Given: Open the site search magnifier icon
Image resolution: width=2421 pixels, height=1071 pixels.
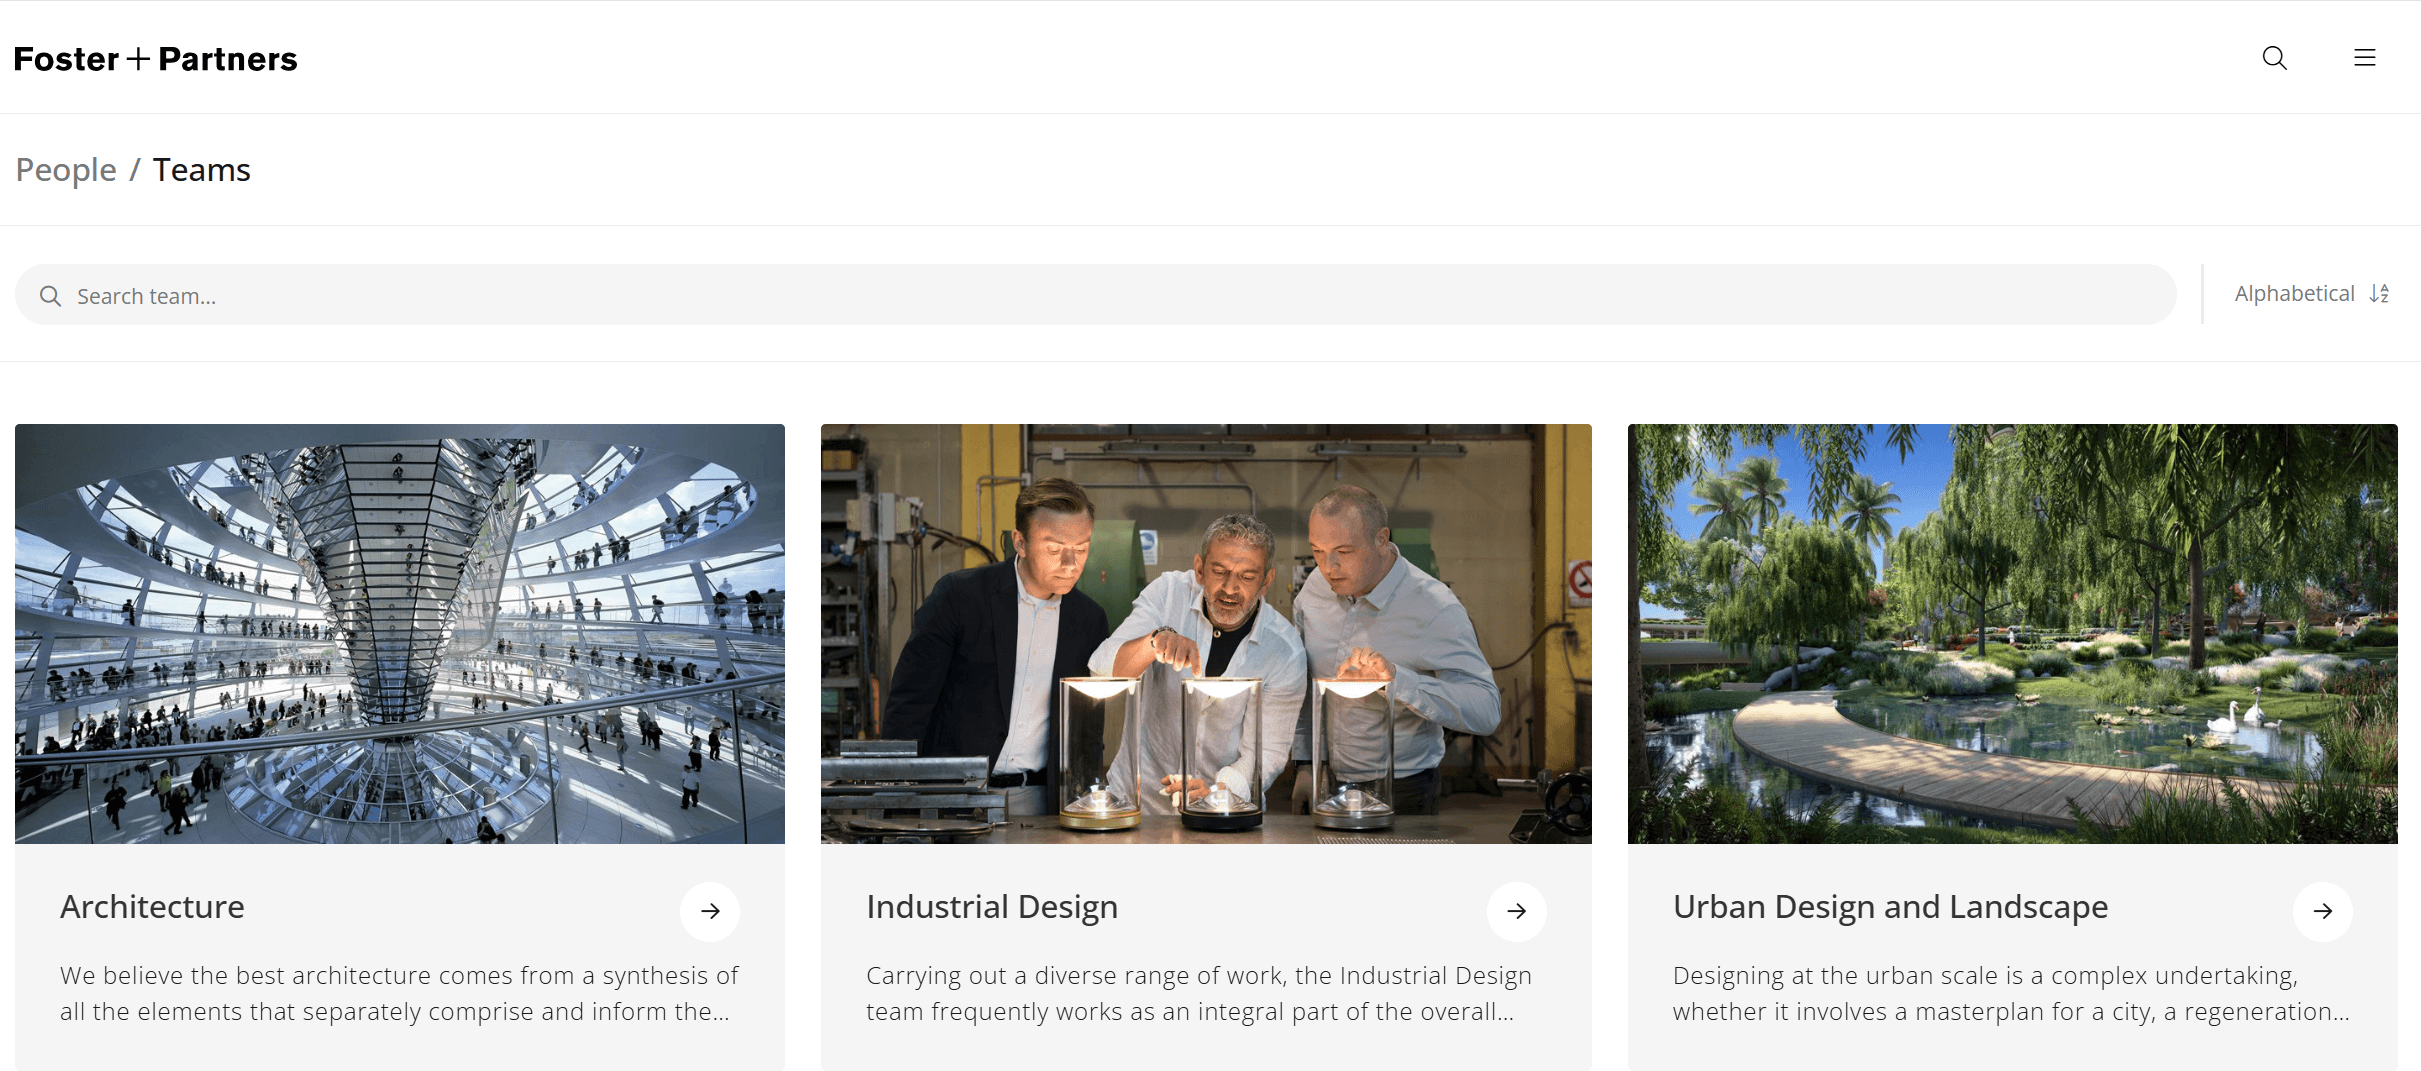Looking at the screenshot, I should point(2274,58).
